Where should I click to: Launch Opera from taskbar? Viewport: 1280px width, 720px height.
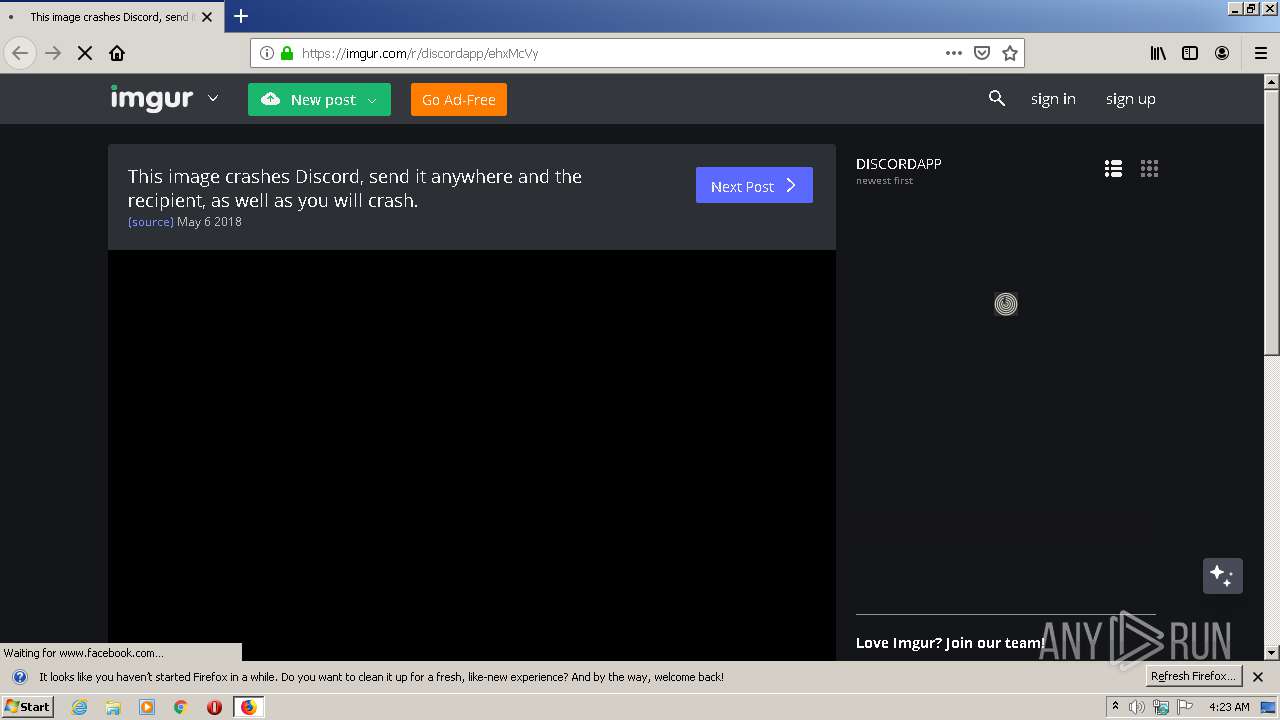click(214, 707)
